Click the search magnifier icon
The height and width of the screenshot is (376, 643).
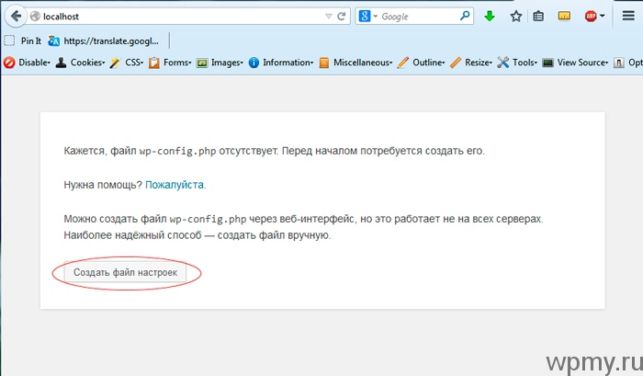click(x=465, y=16)
